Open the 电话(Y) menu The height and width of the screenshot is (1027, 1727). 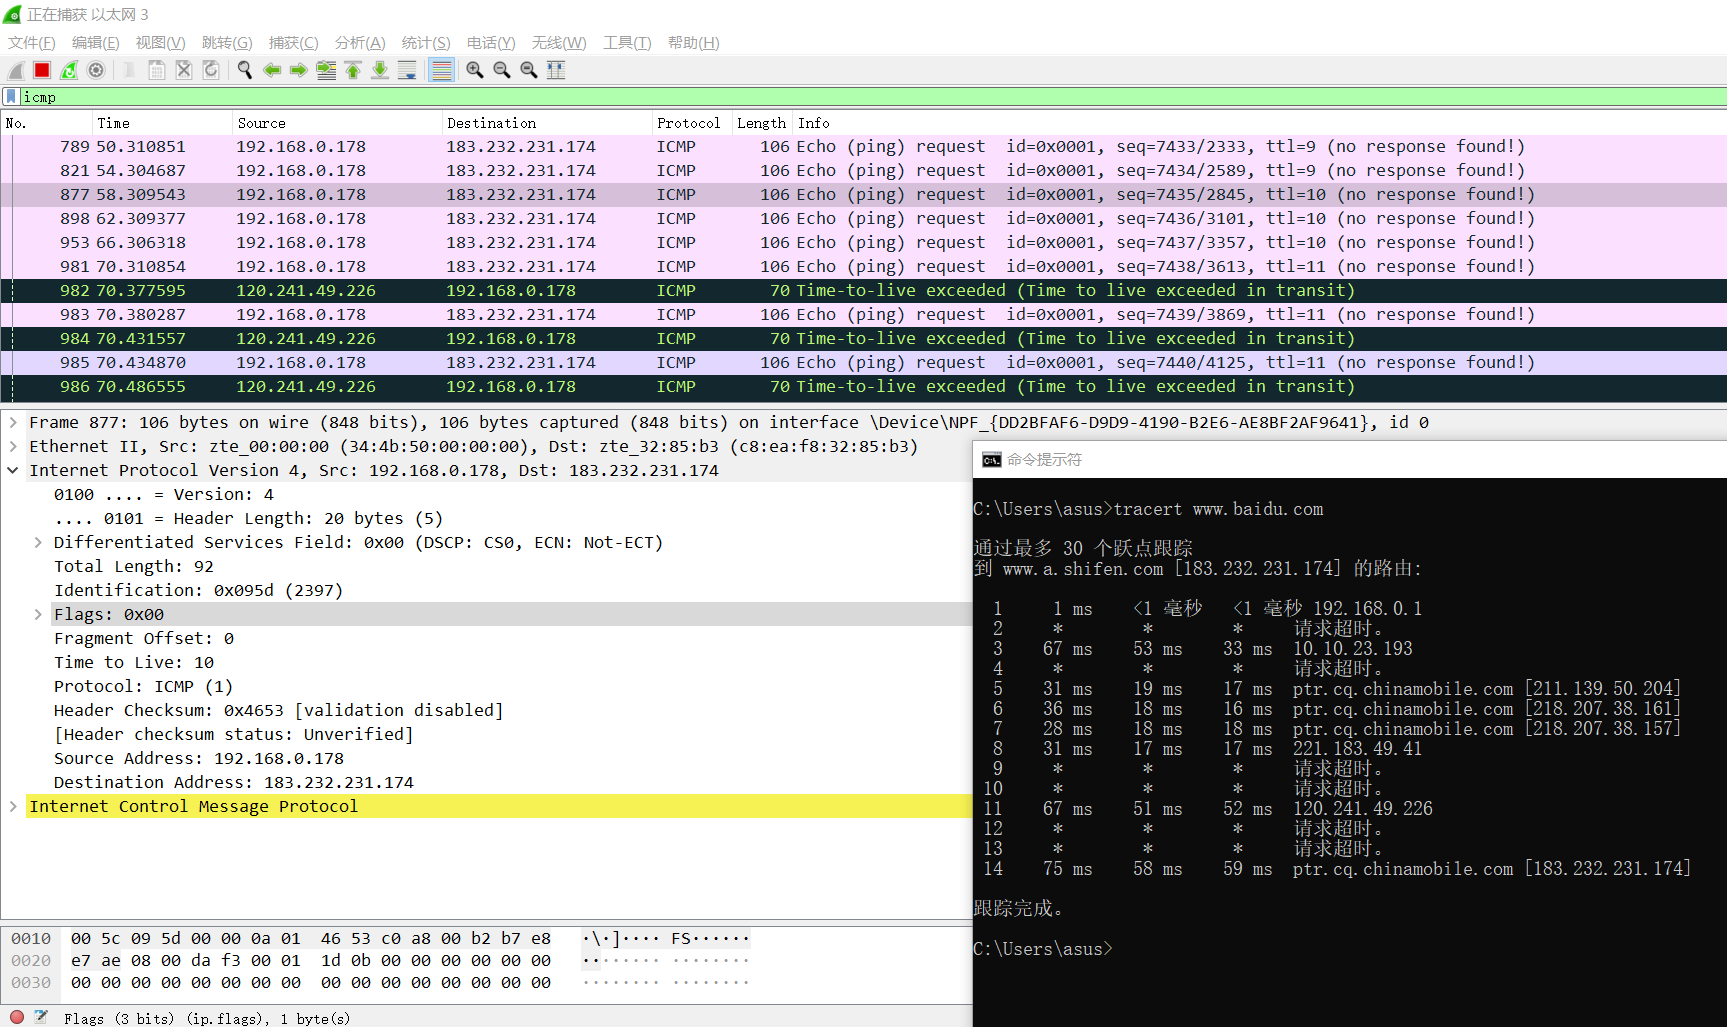(x=491, y=43)
